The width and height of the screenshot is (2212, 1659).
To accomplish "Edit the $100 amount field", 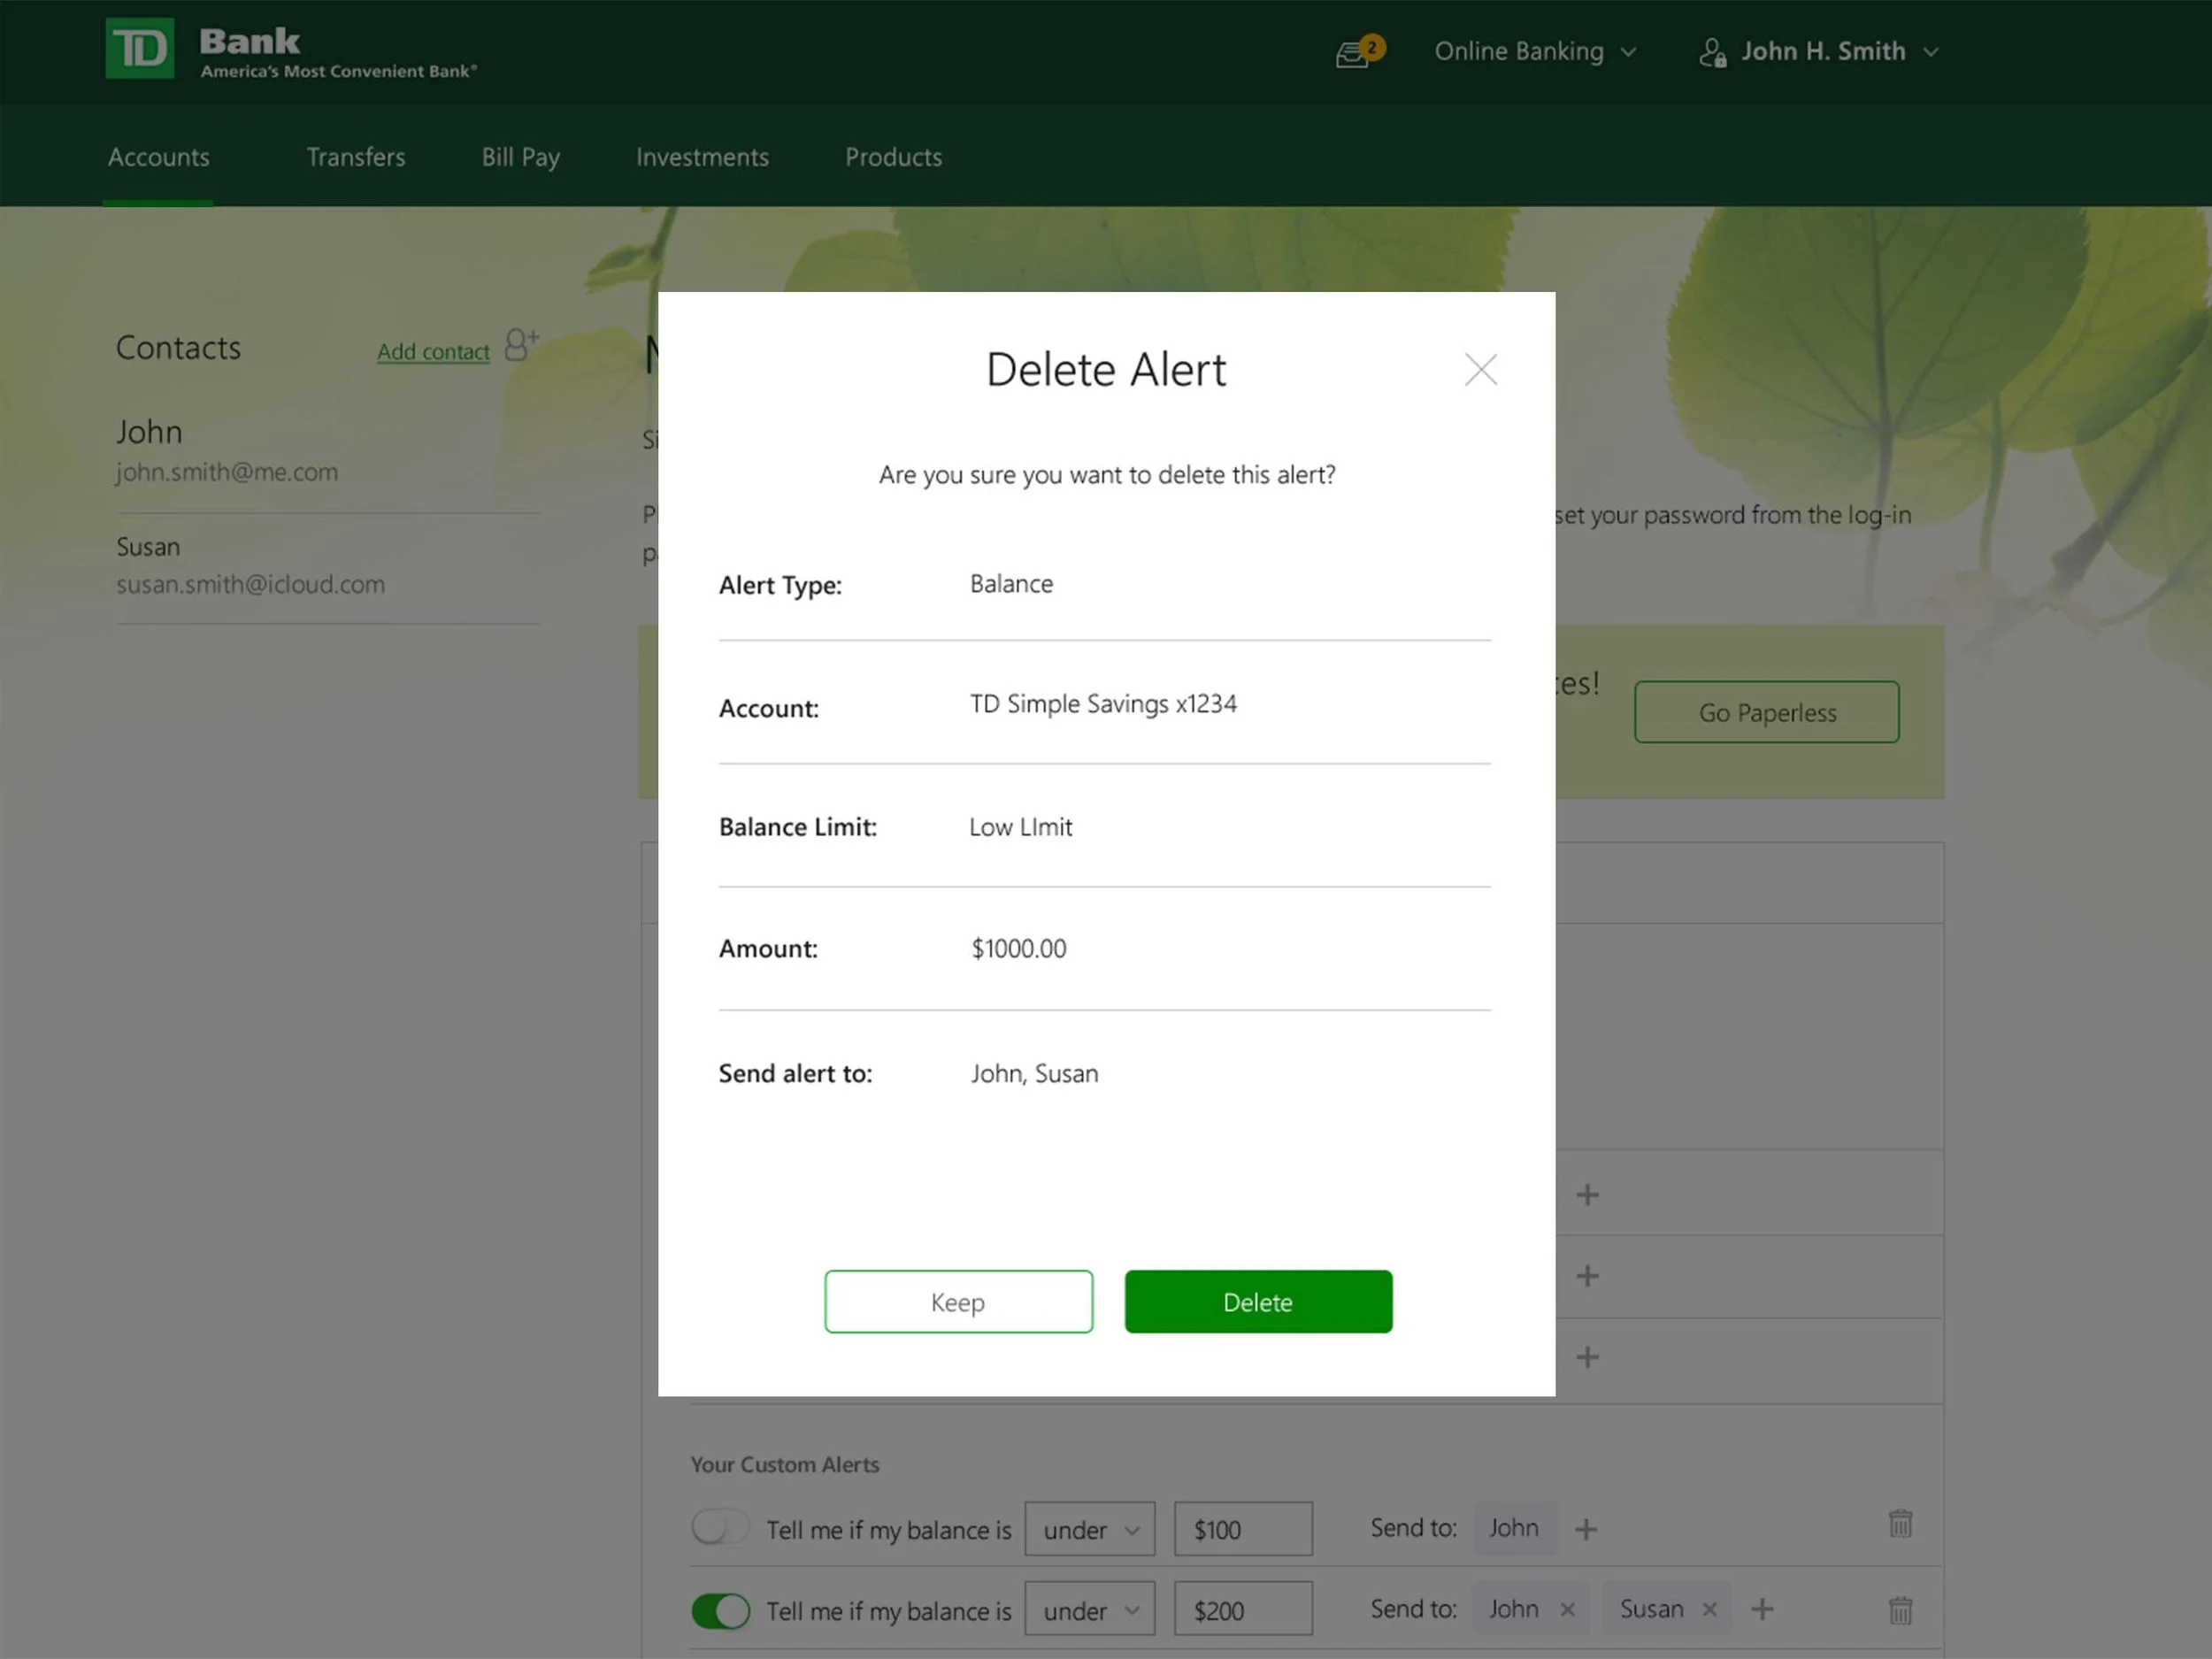I will [x=1243, y=1529].
